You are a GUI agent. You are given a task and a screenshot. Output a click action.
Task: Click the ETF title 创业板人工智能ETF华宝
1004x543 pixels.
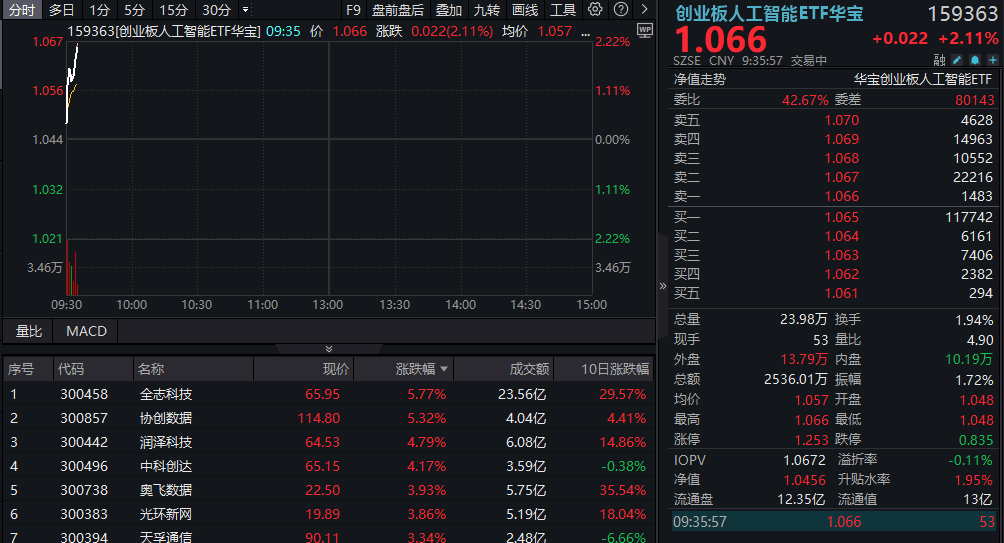tap(769, 13)
